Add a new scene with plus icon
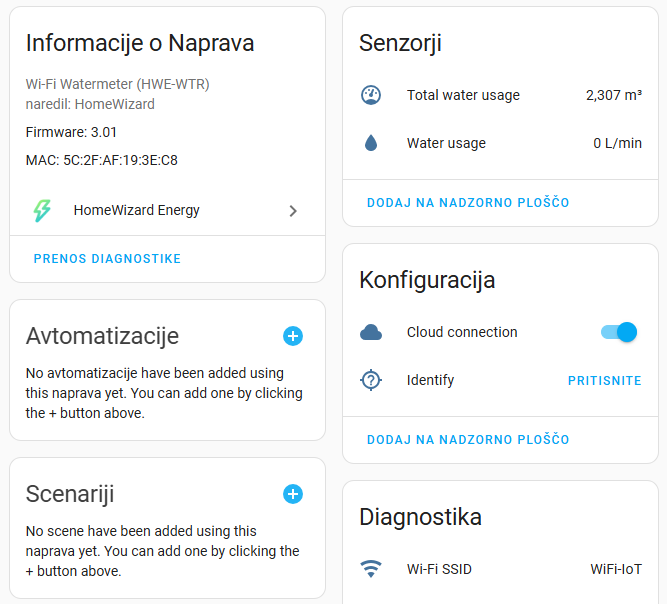Screen dimensions: 667x604 pyautogui.click(x=293, y=494)
